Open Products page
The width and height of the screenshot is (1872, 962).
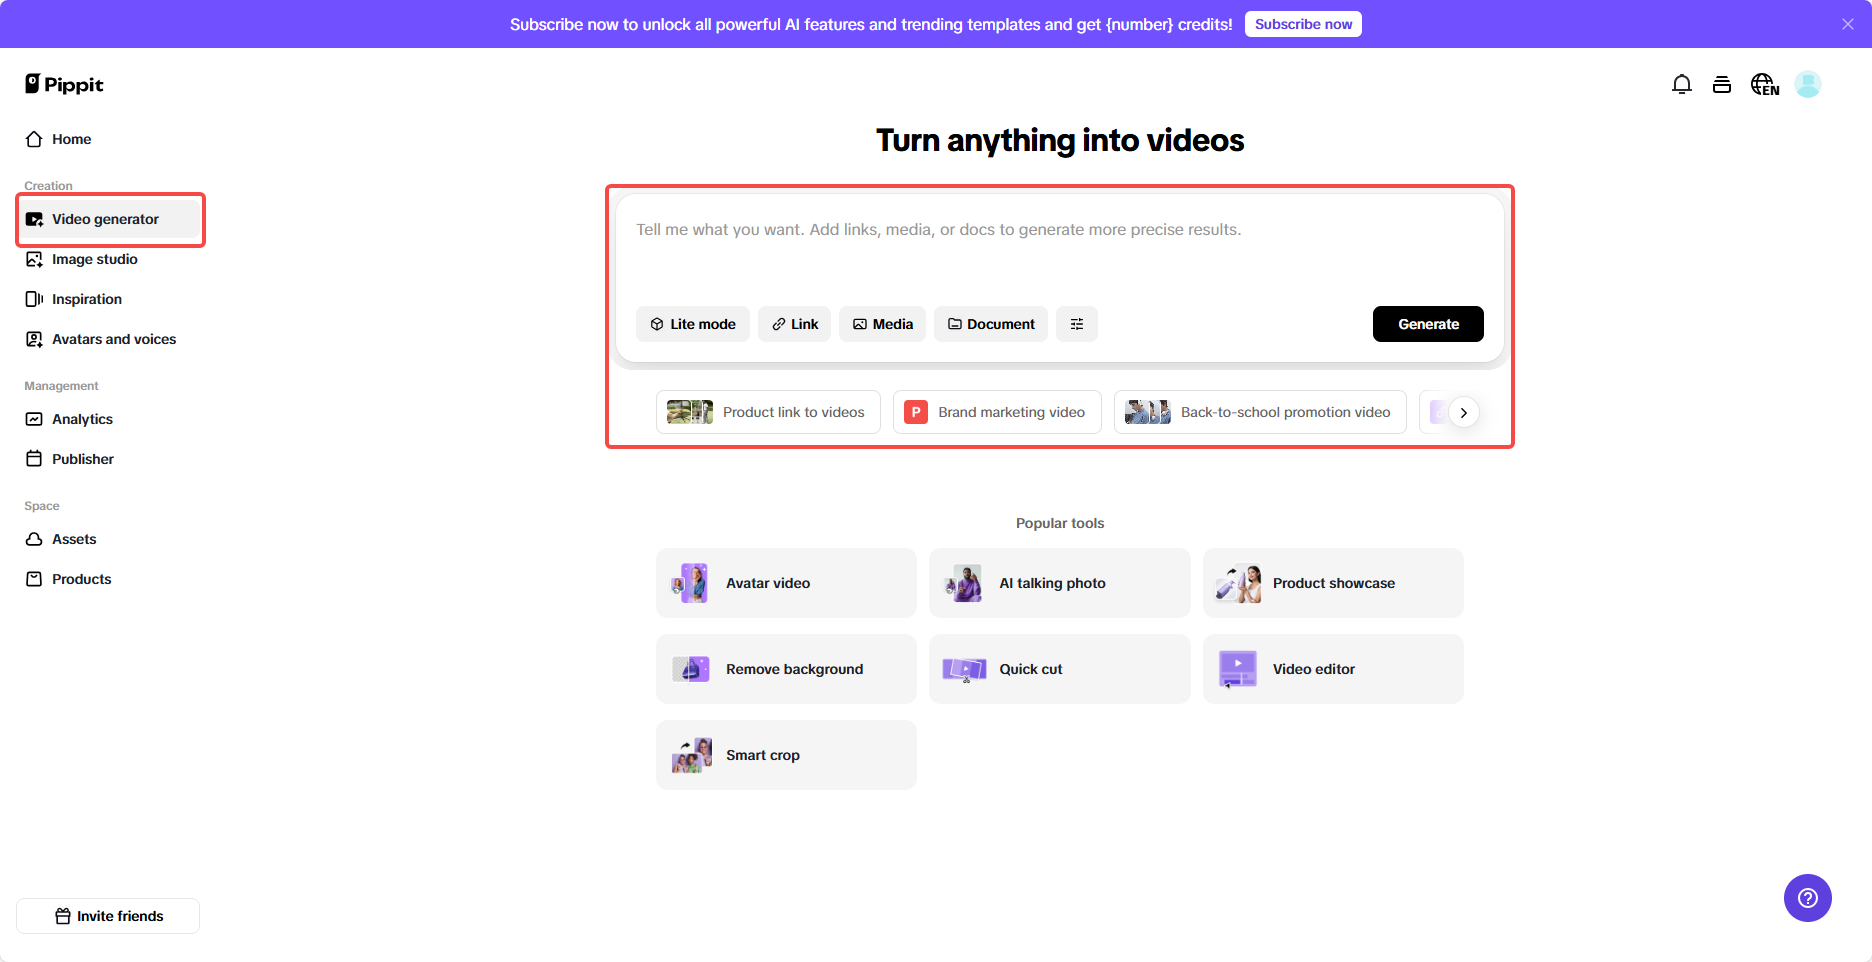click(x=108, y=579)
